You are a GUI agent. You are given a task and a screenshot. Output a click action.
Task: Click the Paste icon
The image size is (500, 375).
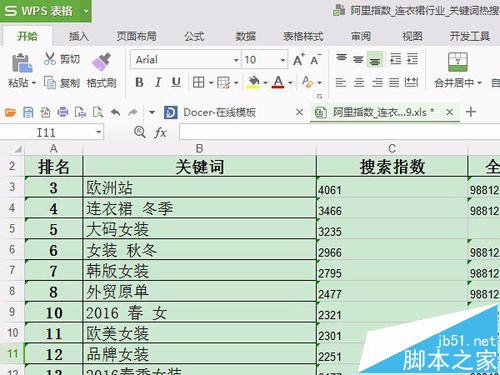tap(22, 63)
